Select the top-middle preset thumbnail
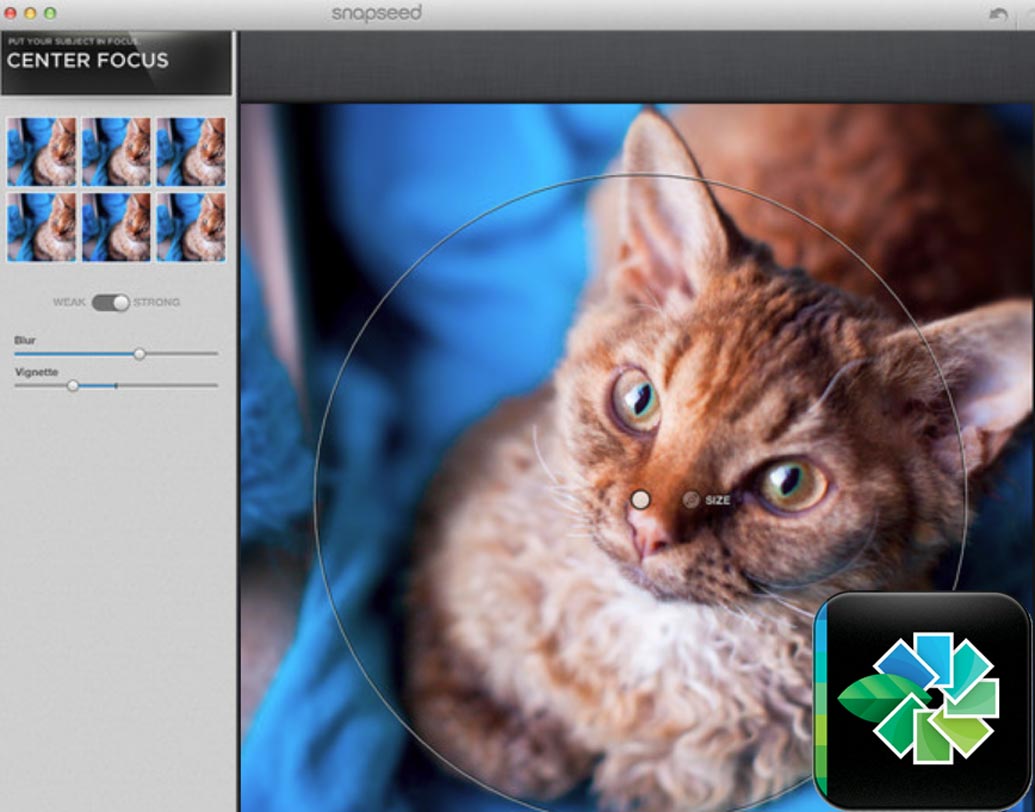Image resolution: width=1035 pixels, height=812 pixels. (x=116, y=151)
